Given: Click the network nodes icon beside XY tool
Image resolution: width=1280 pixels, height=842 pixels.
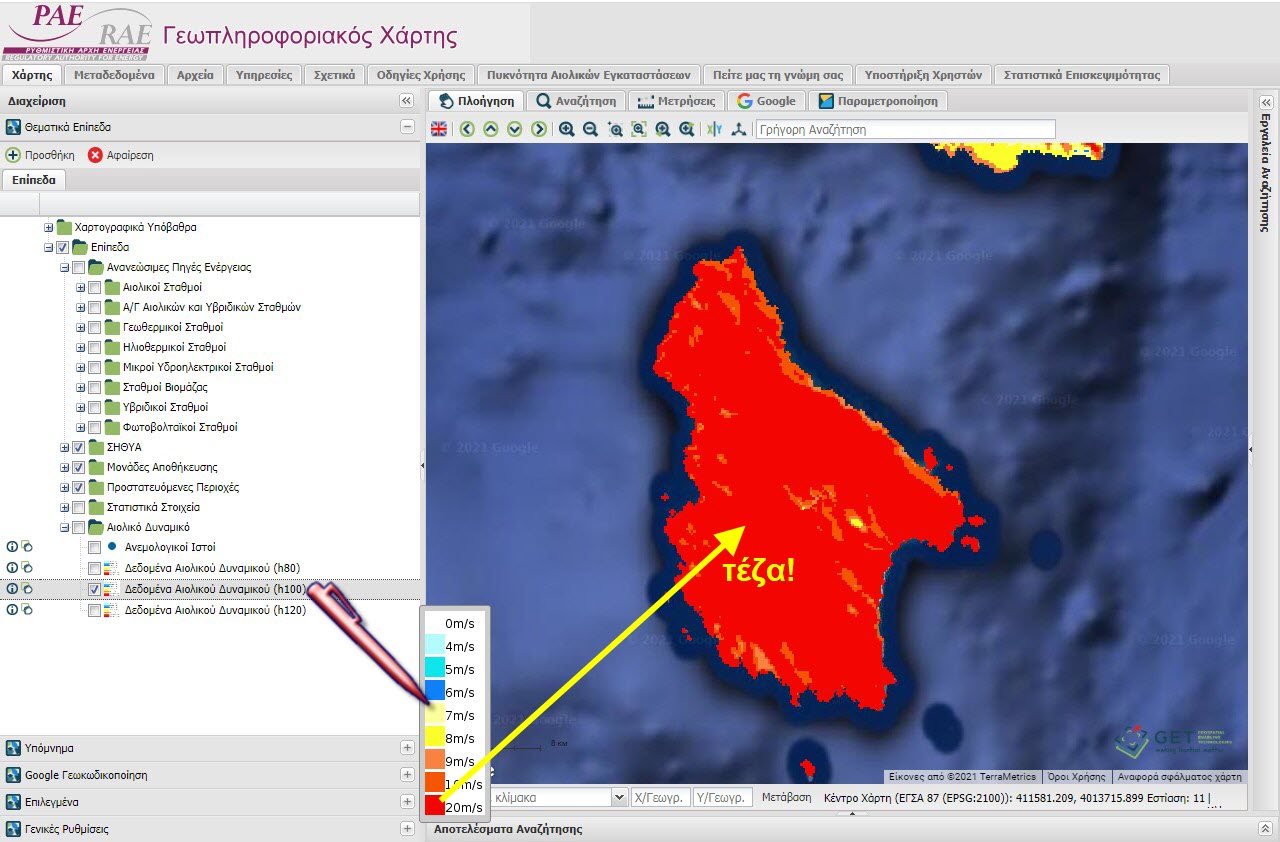Looking at the screenshot, I should click(x=739, y=129).
